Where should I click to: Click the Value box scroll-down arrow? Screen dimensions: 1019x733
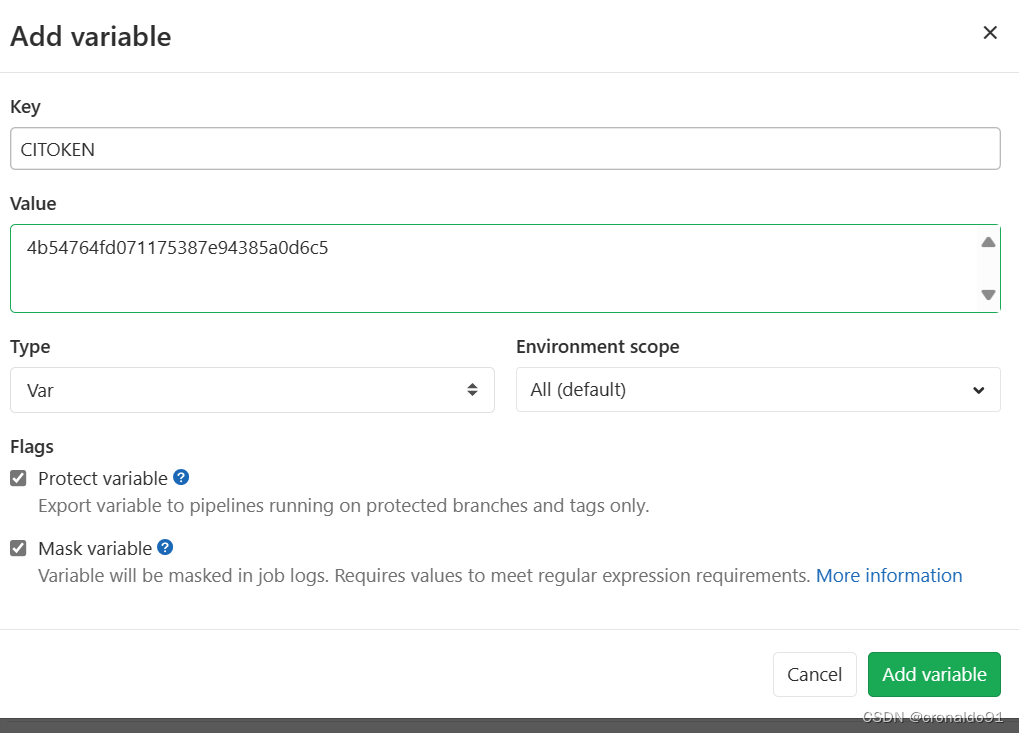(988, 294)
